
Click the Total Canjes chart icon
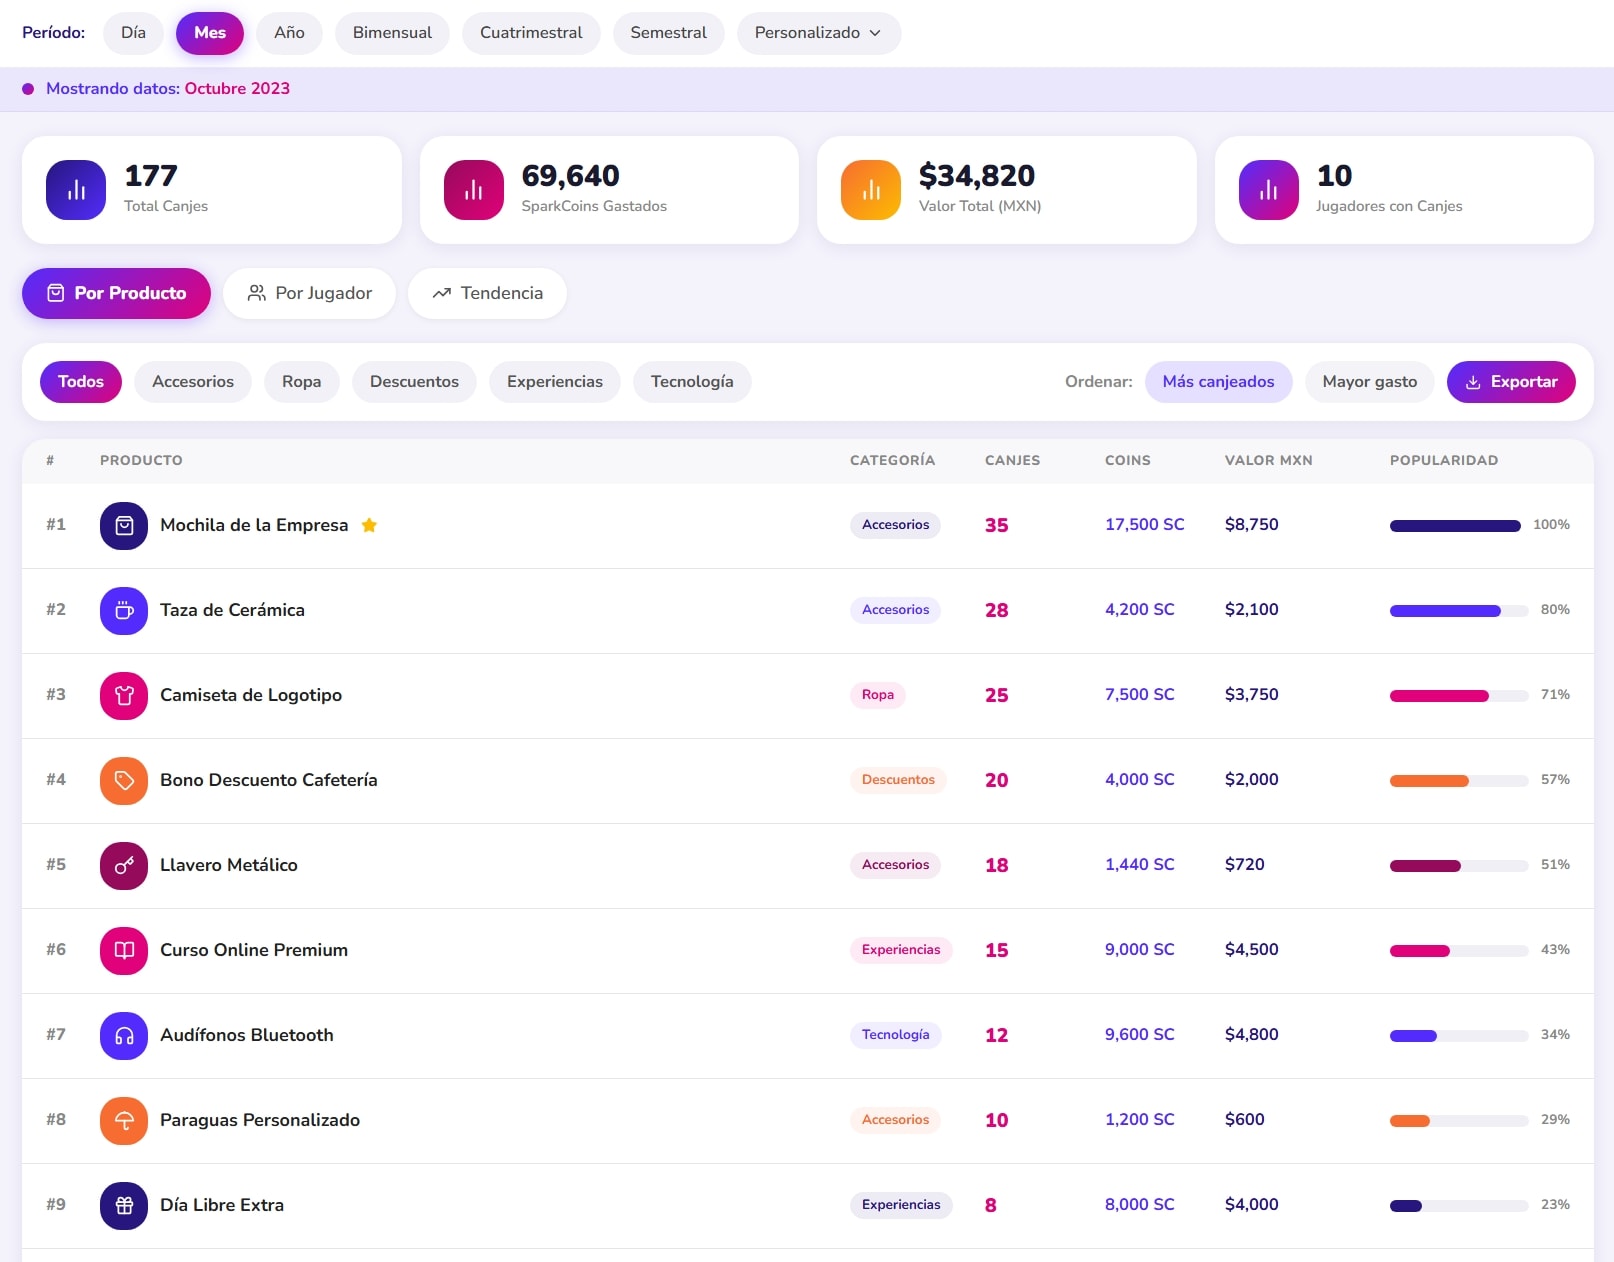coord(76,190)
